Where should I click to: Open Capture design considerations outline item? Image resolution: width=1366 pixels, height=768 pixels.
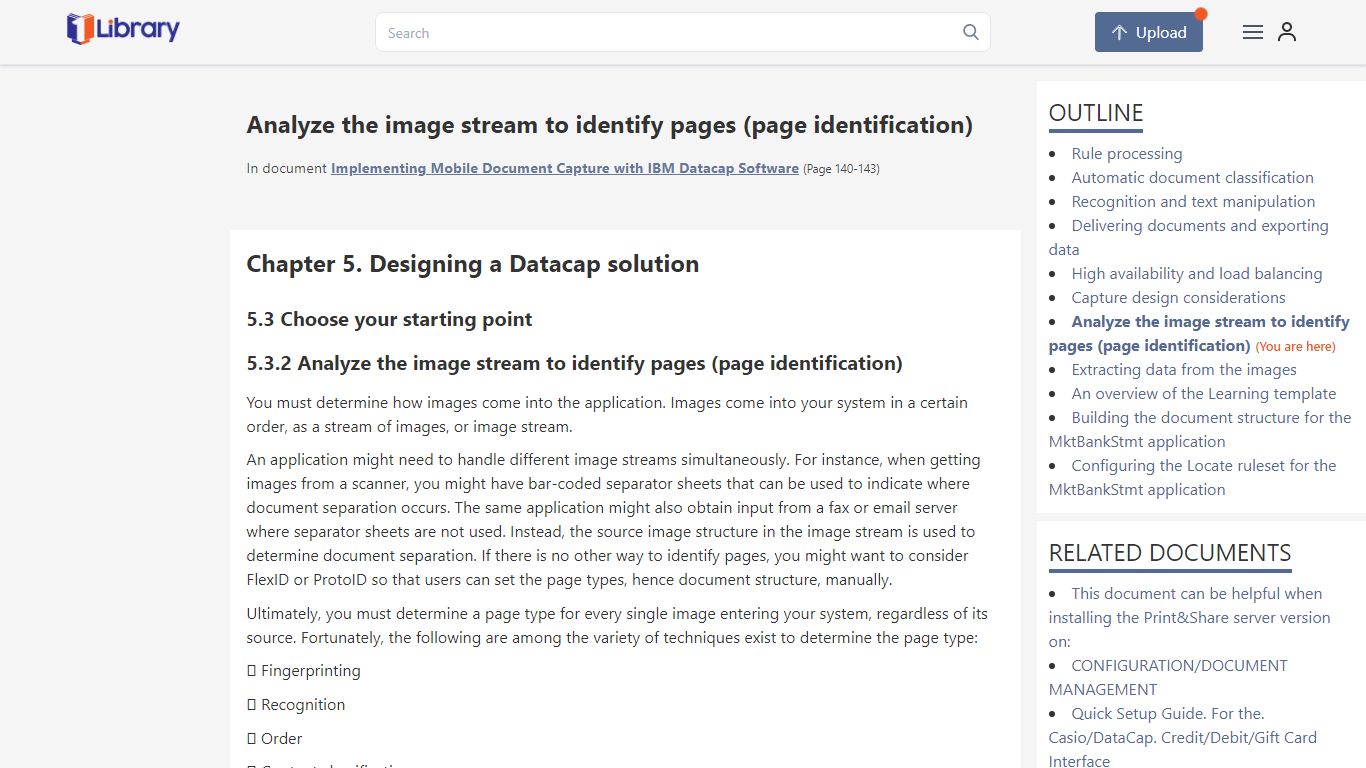1178,297
